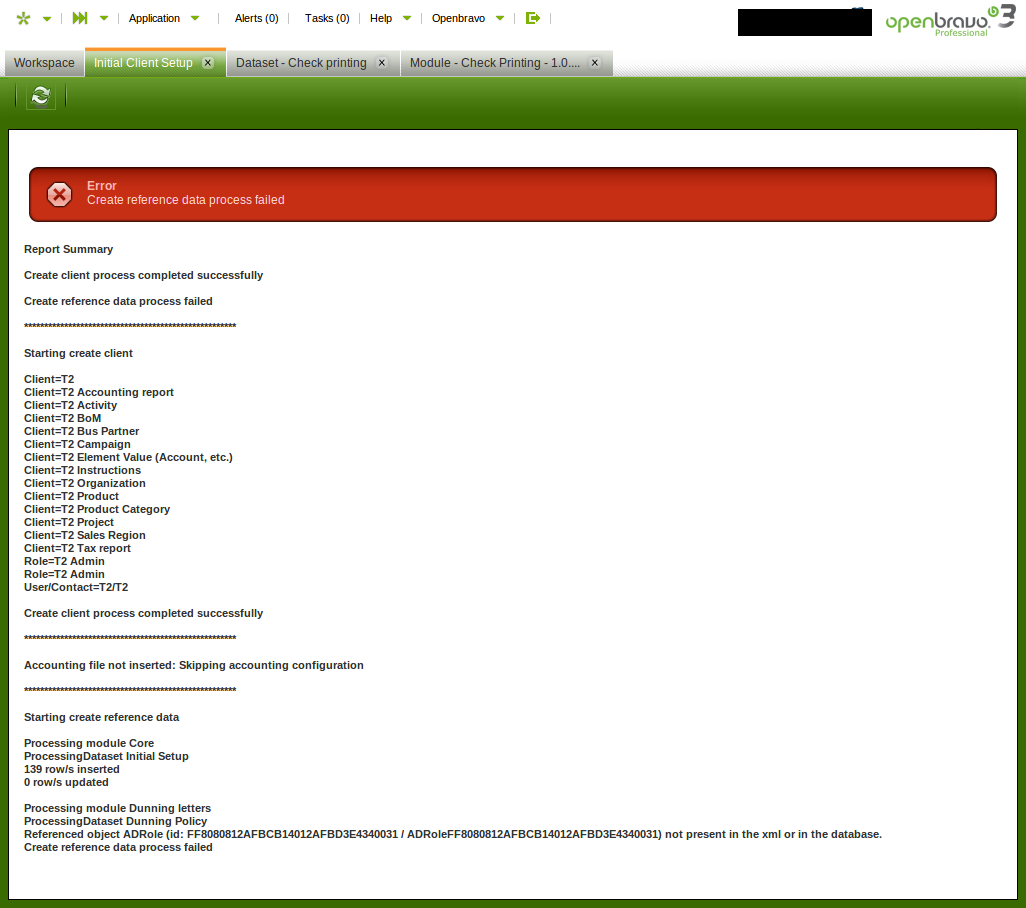1026x908 pixels.
Task: Close the Module - Check Printing tab
Action: click(x=594, y=62)
